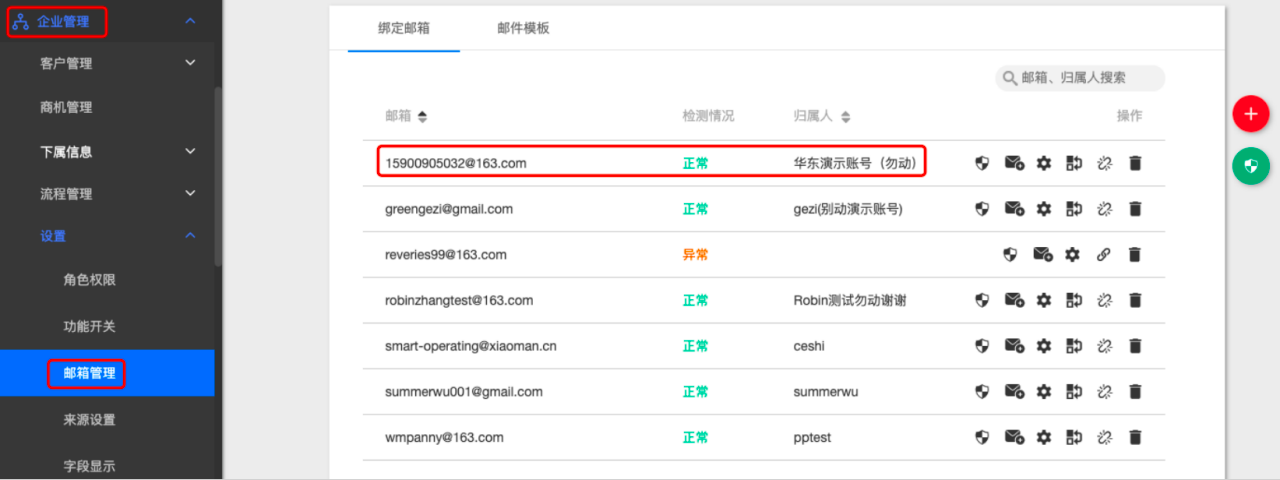Open gear settings for robinzhangtest@163.com
Image resolution: width=1280 pixels, height=480 pixels.
click(x=1044, y=300)
